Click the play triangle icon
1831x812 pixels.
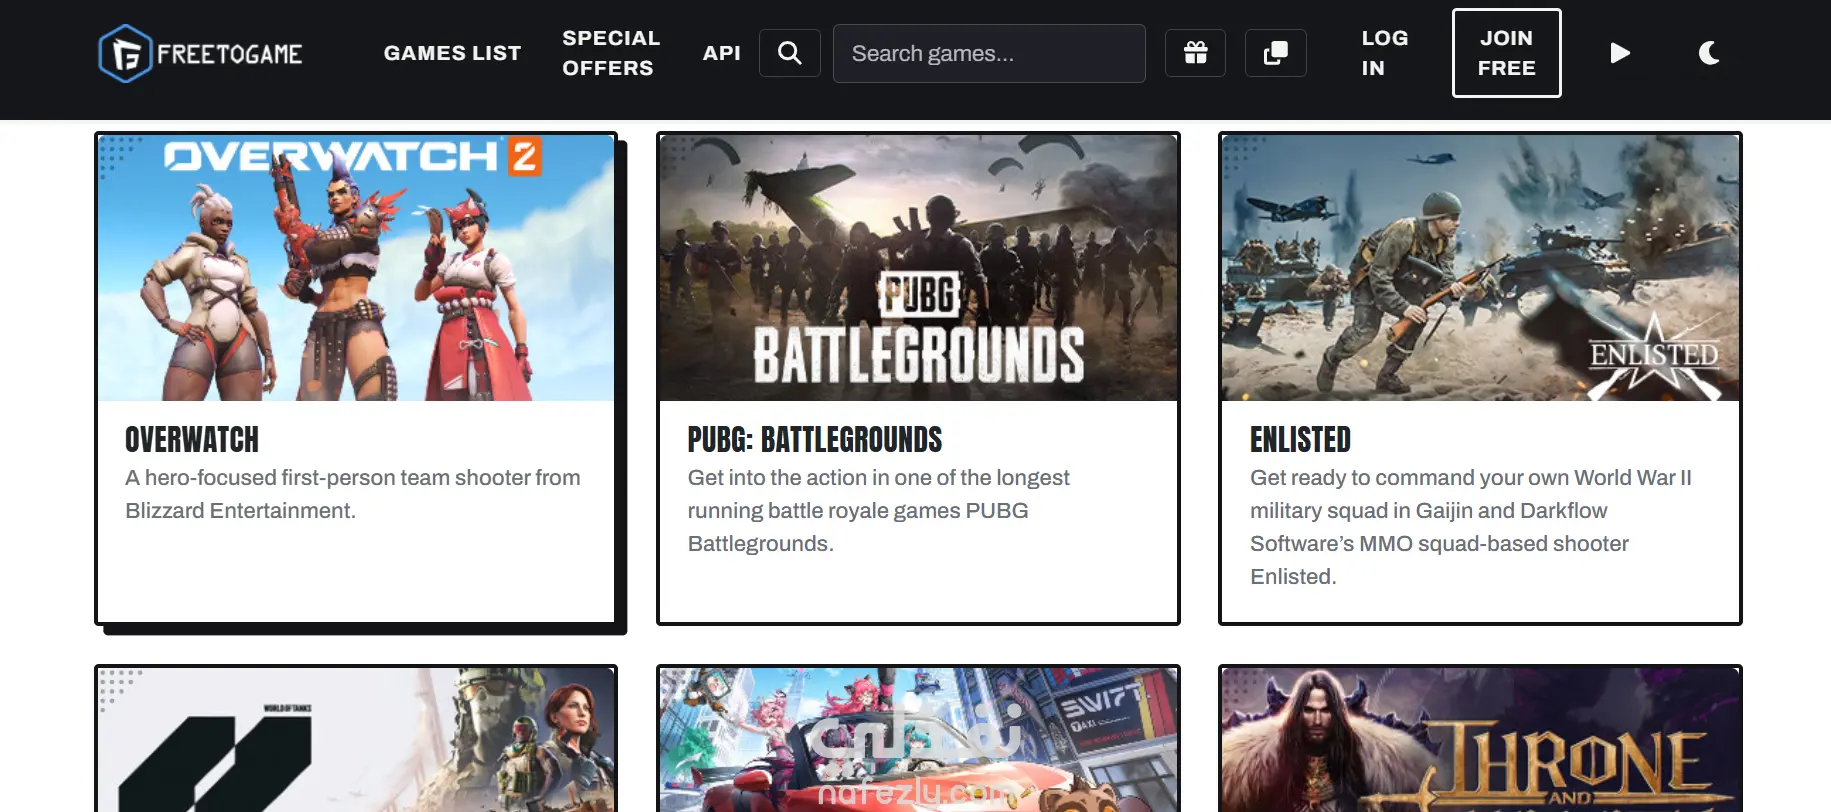[x=1620, y=53]
